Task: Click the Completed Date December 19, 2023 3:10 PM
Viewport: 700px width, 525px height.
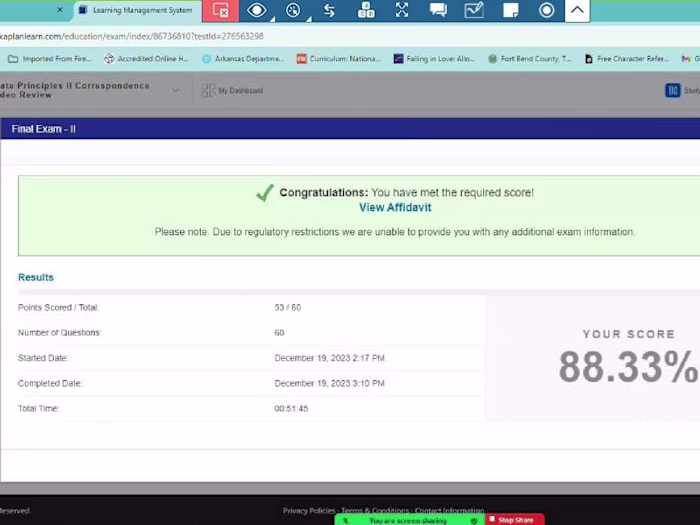Action: tap(329, 383)
